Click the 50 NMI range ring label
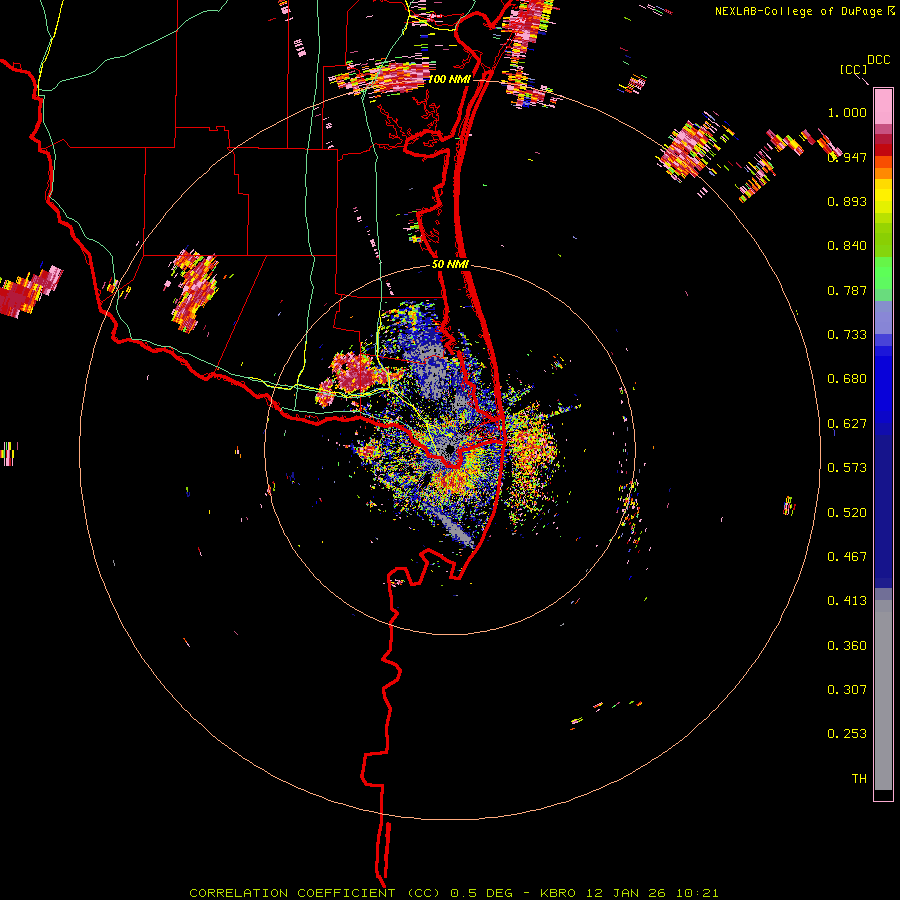Screen dimensions: 900x900 point(450,265)
